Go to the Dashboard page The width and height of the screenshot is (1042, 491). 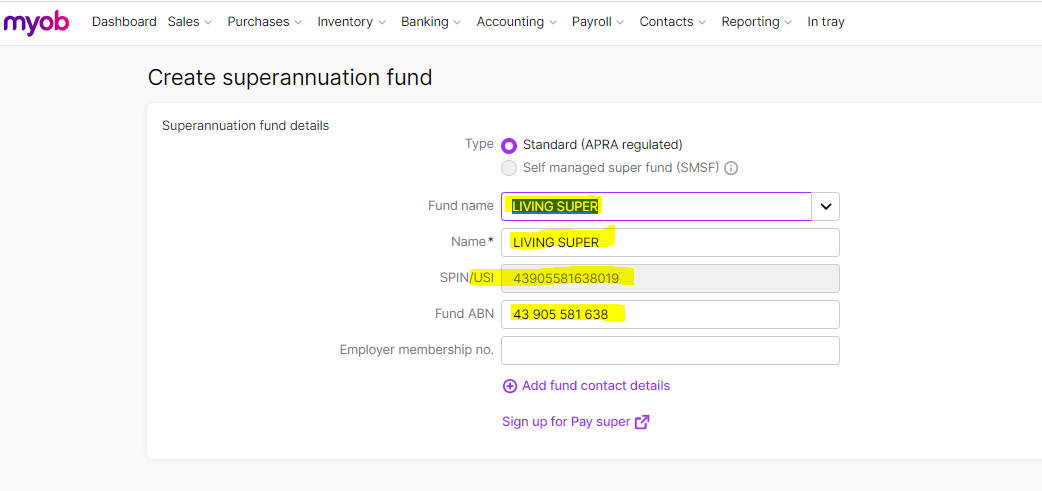(124, 22)
